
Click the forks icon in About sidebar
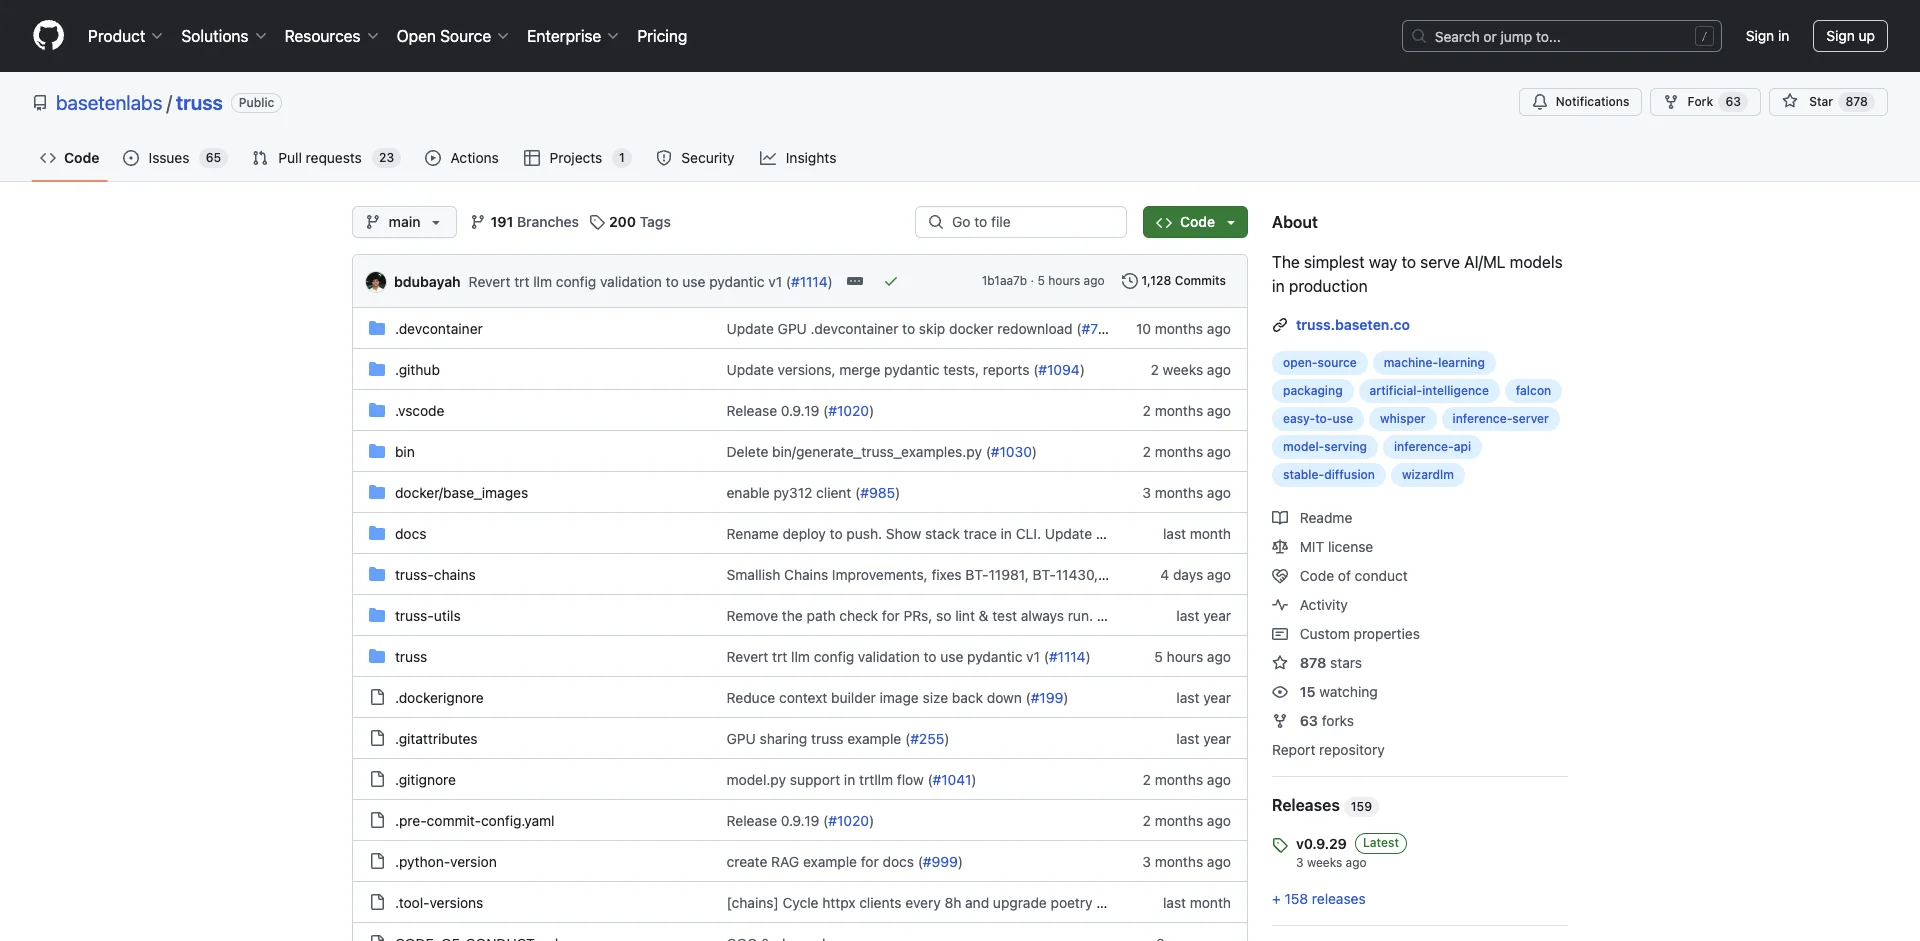click(1280, 721)
